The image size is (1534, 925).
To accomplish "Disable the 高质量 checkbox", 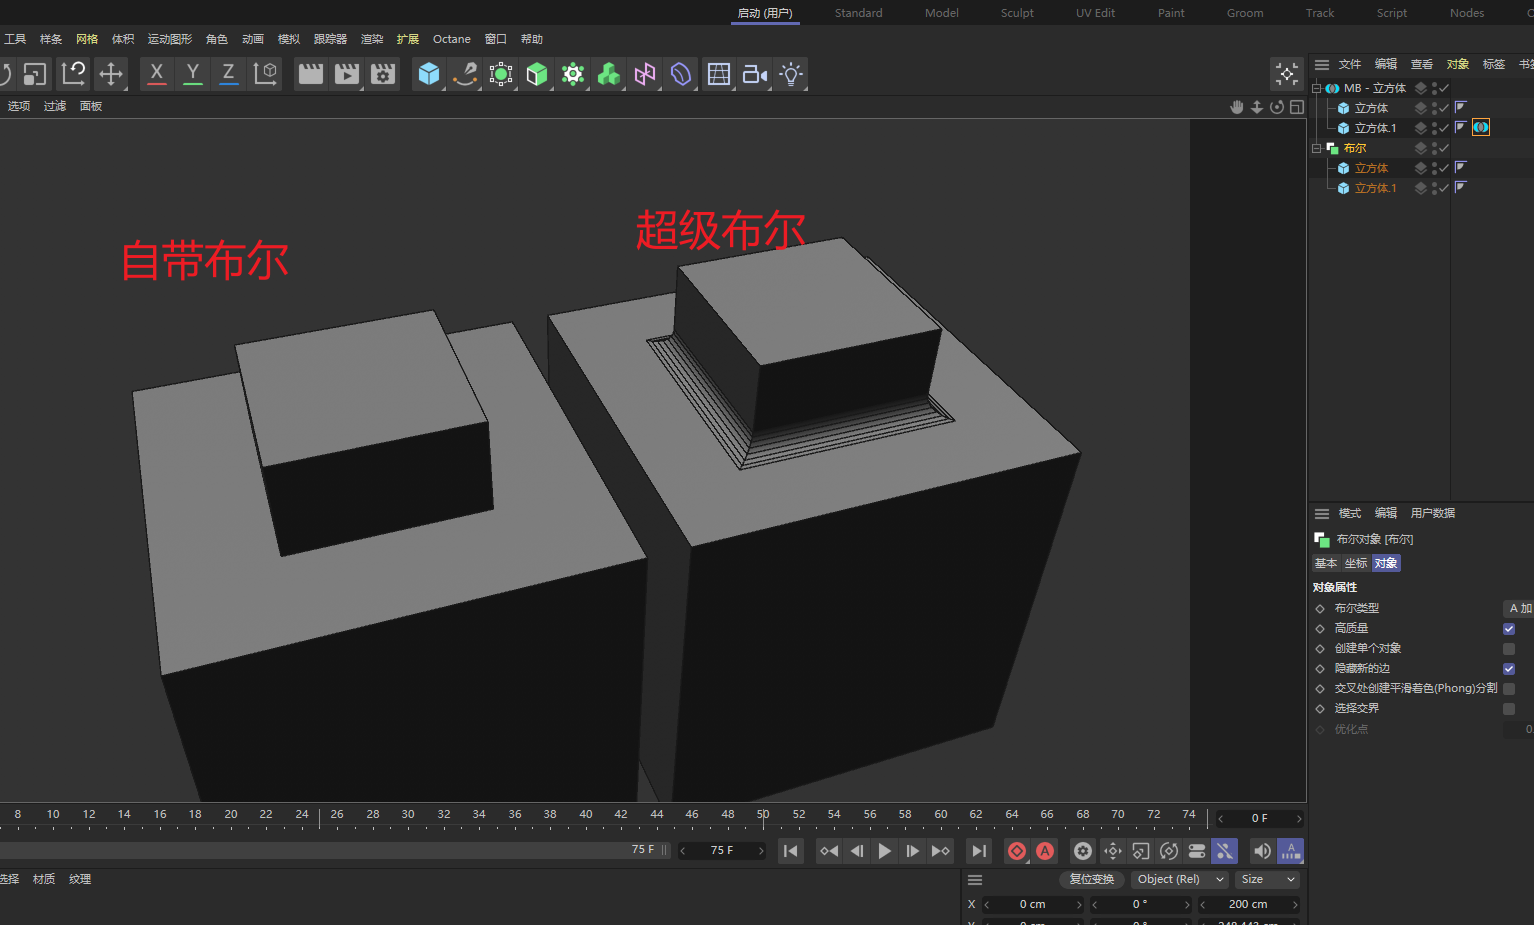I will [x=1509, y=629].
